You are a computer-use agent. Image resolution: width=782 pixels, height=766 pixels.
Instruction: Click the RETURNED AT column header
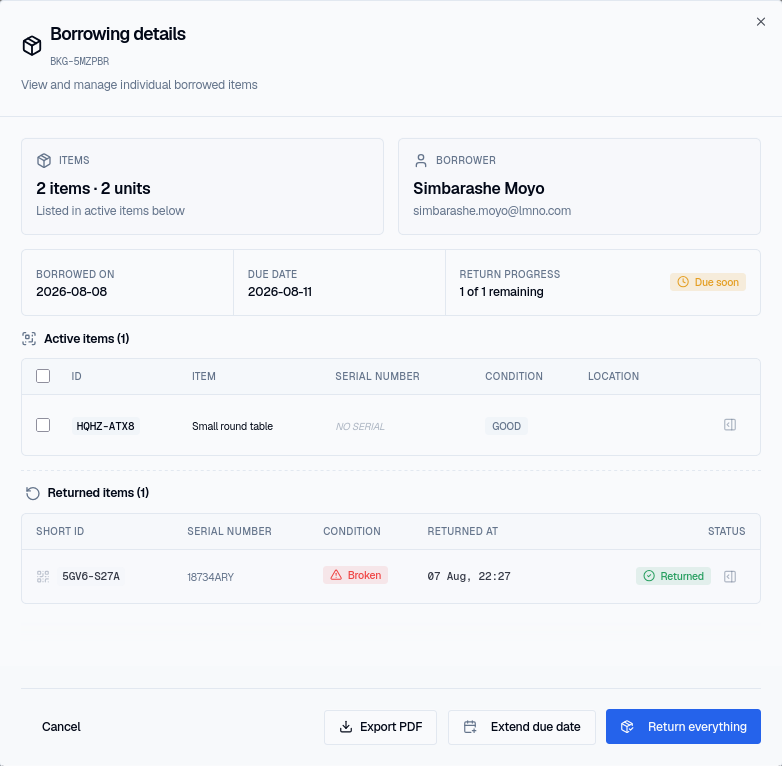click(462, 532)
